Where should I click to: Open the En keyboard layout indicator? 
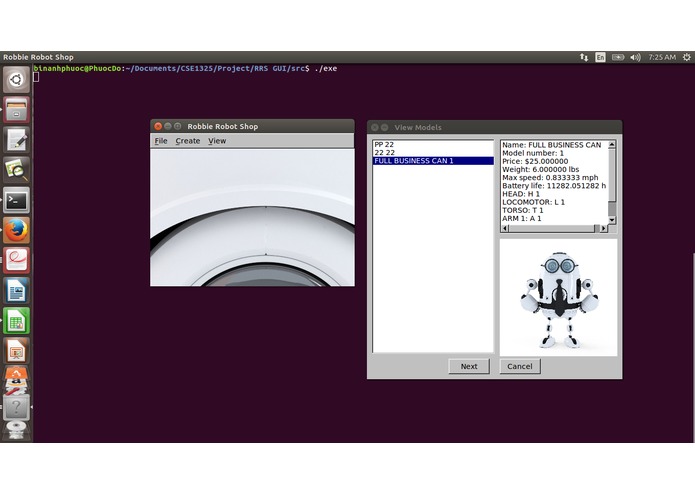(x=600, y=57)
